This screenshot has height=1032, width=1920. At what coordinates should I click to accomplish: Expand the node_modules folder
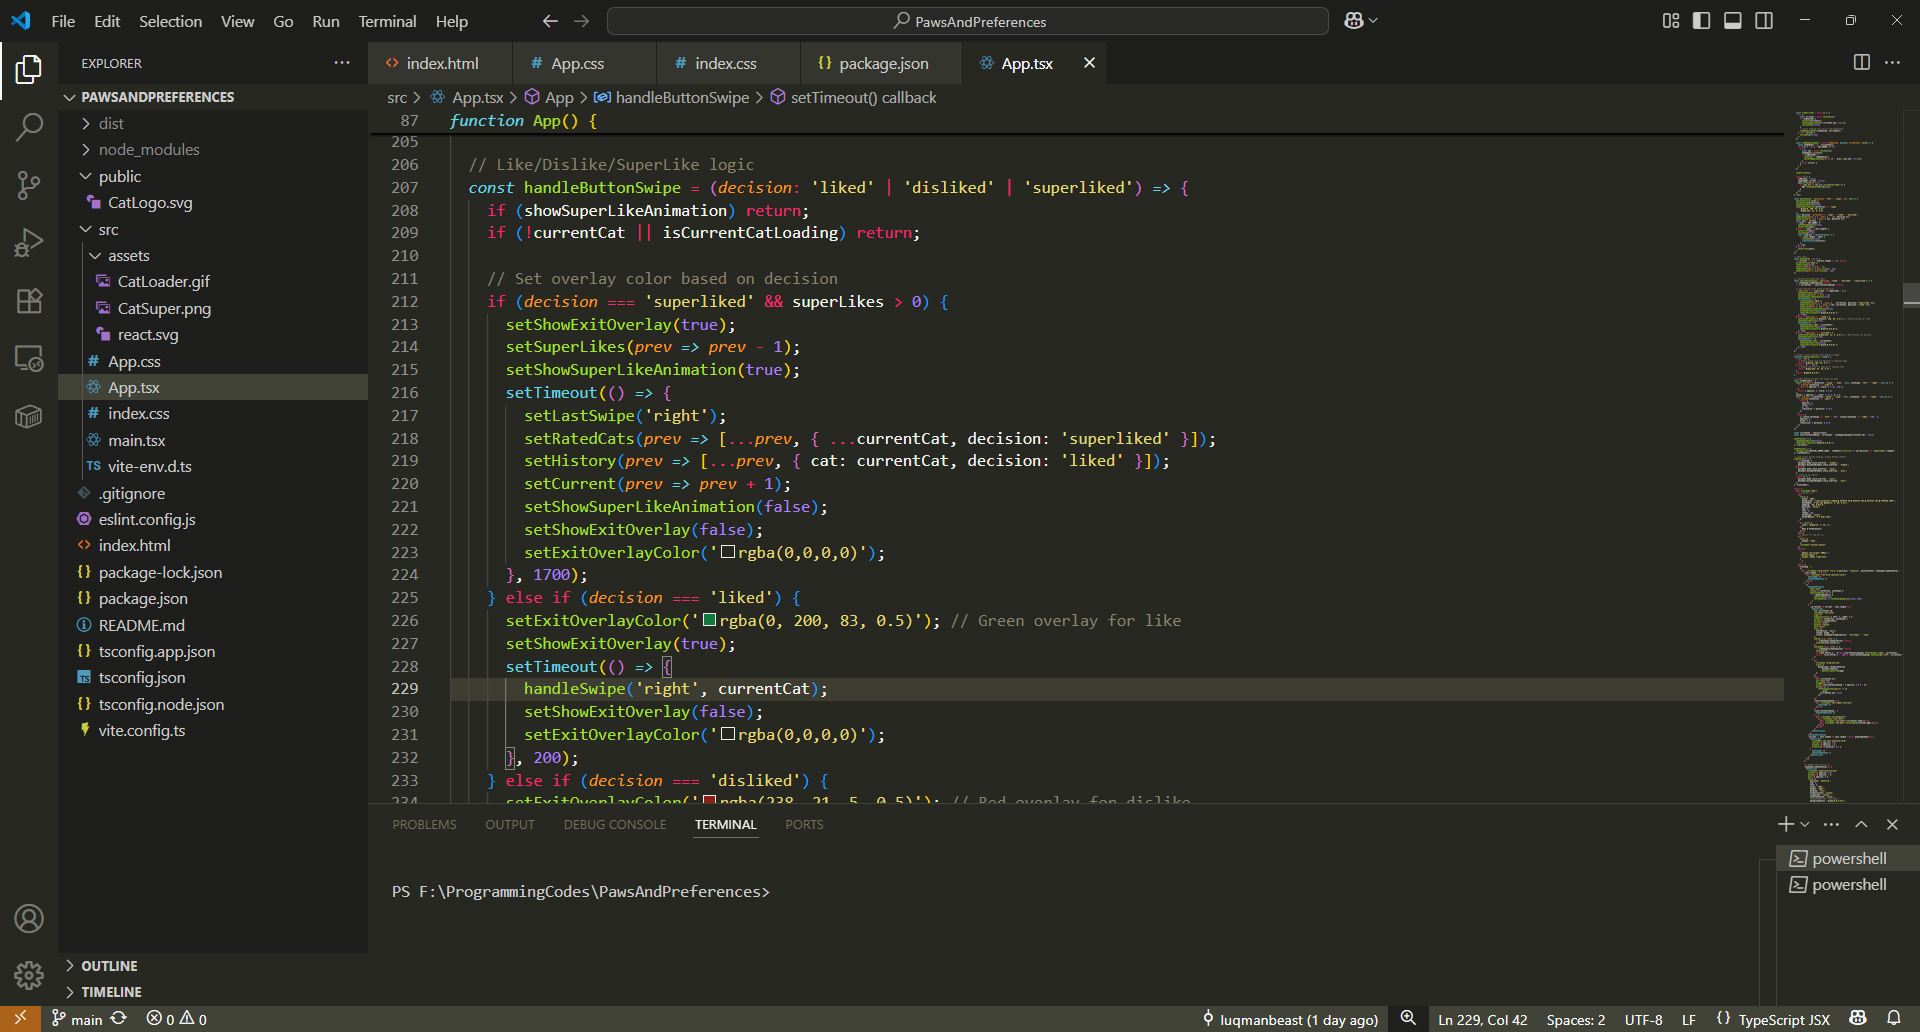coord(148,150)
